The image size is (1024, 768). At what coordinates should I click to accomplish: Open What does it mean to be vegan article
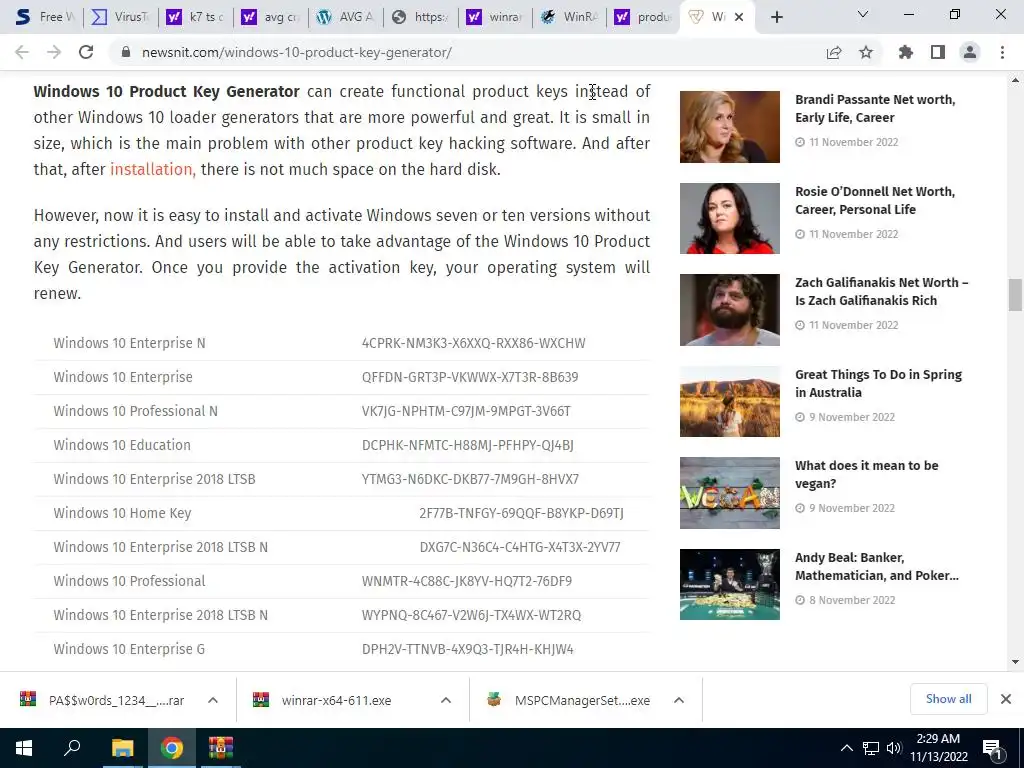point(867,474)
